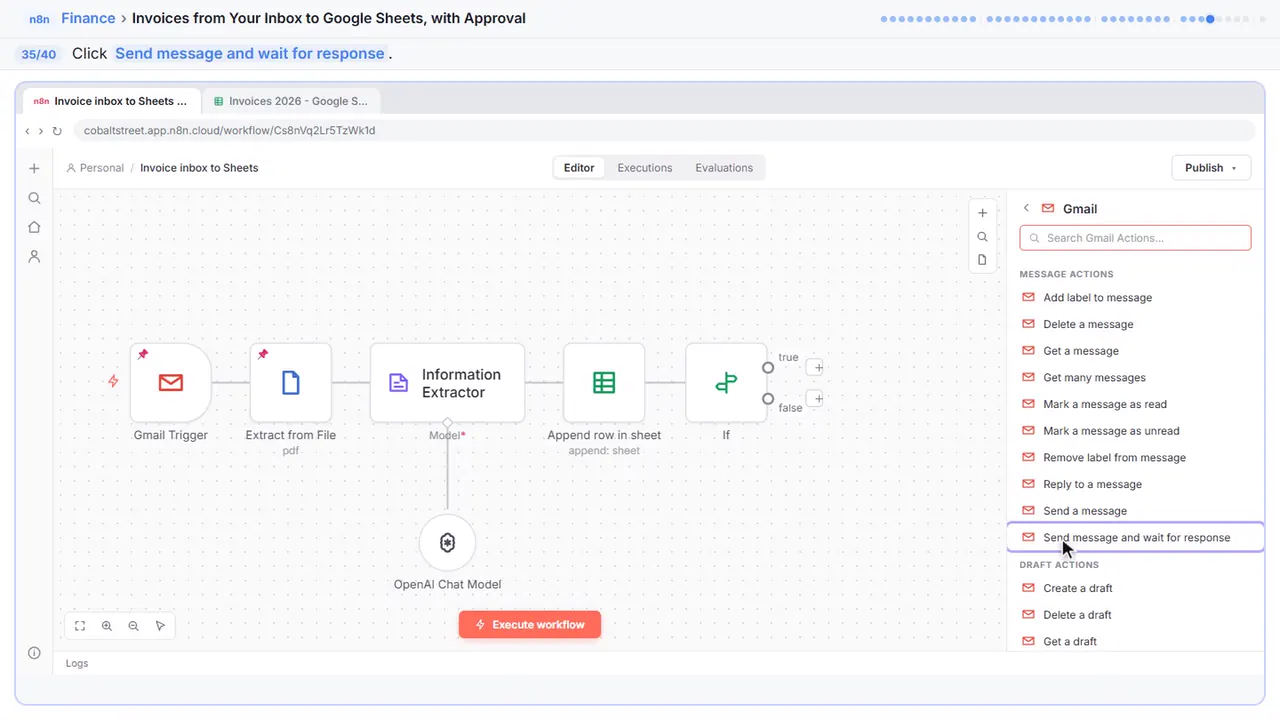Select the OpenAI Chat Model node
1280x720 pixels.
pos(447,542)
